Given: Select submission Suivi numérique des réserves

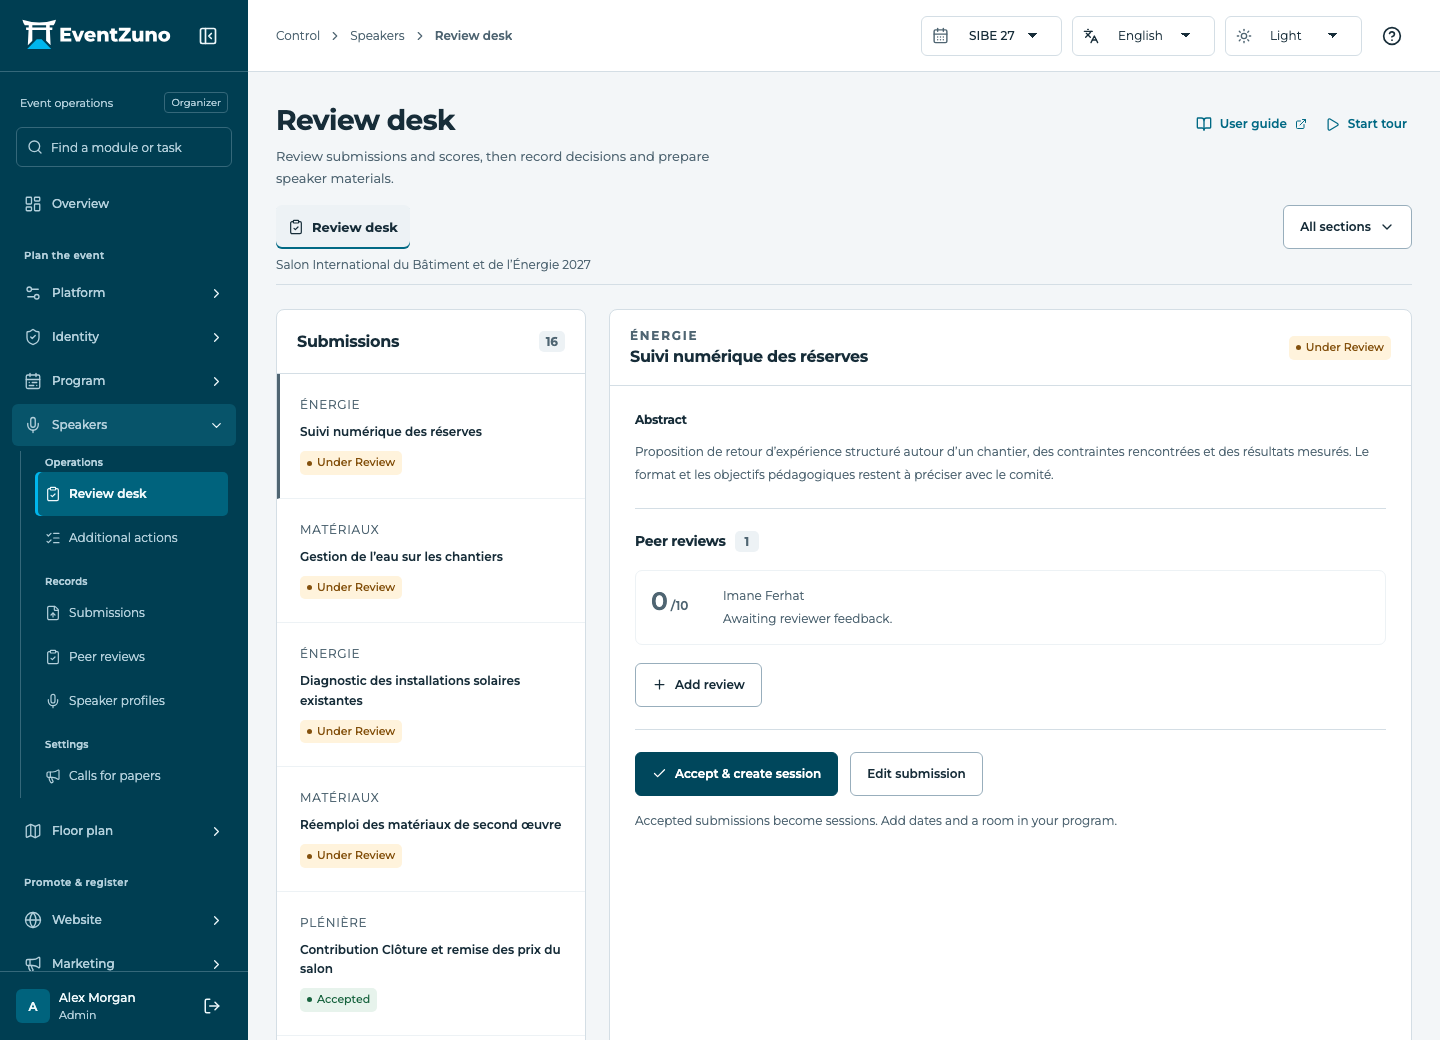Looking at the screenshot, I should pos(431,436).
